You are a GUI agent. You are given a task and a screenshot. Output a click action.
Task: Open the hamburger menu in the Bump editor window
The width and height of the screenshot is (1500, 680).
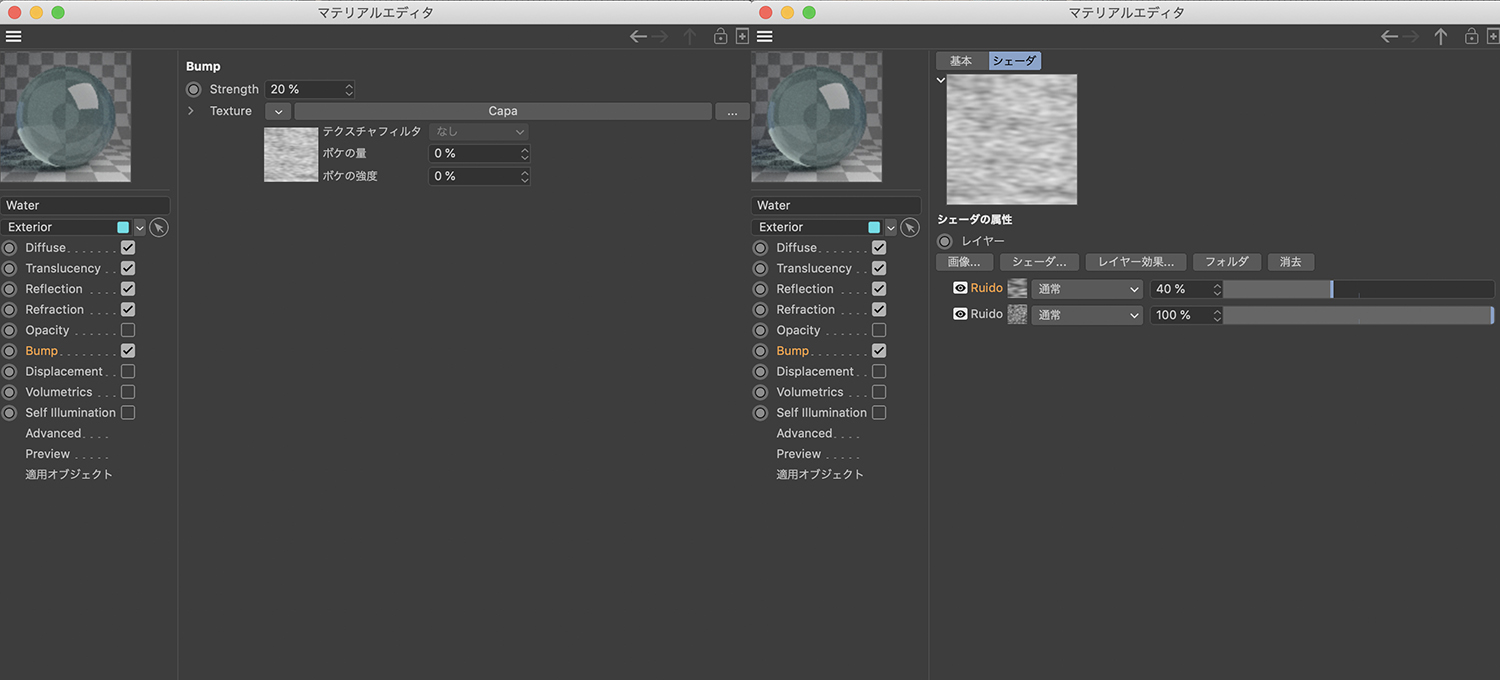point(13,36)
